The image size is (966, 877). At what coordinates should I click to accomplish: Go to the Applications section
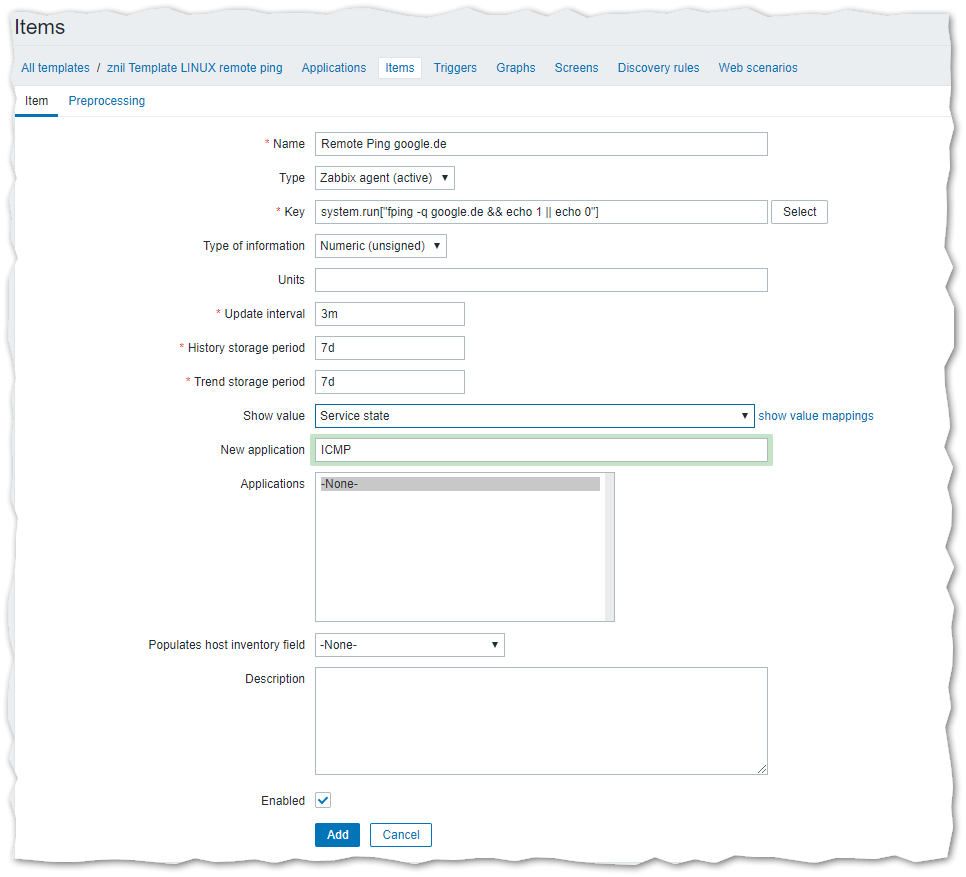(334, 68)
